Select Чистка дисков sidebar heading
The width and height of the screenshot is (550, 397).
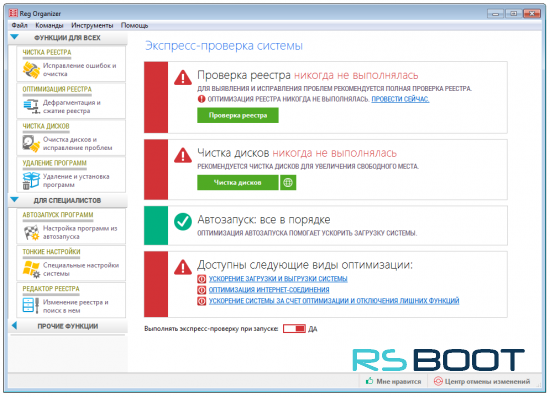click(46, 126)
